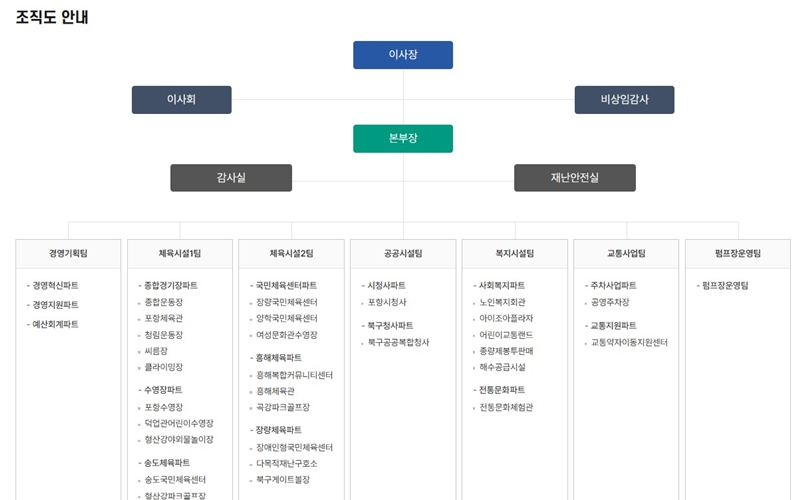
Task: Choose the 장량국민체육센터 entry
Action: 287,302
